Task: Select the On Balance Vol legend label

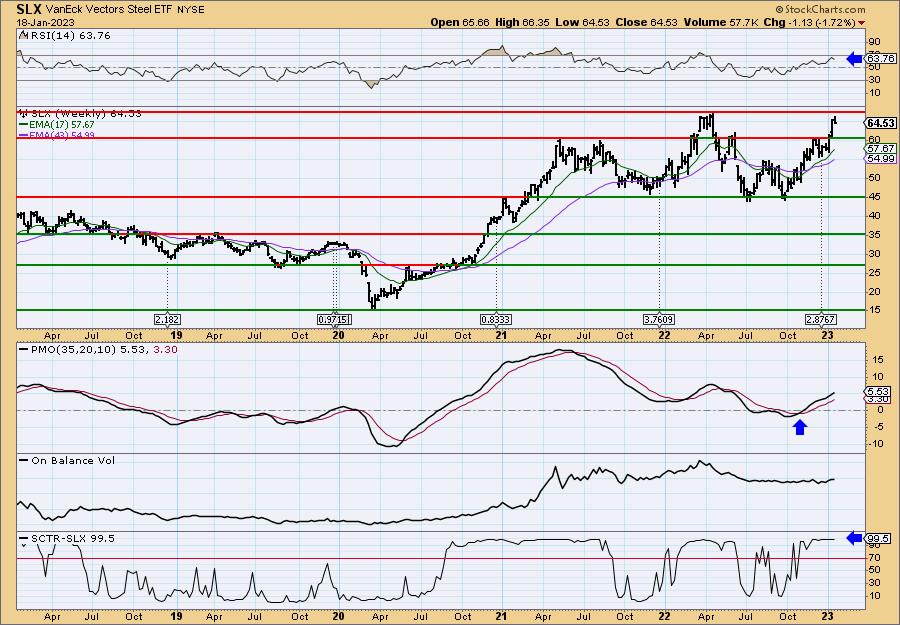Action: point(67,460)
